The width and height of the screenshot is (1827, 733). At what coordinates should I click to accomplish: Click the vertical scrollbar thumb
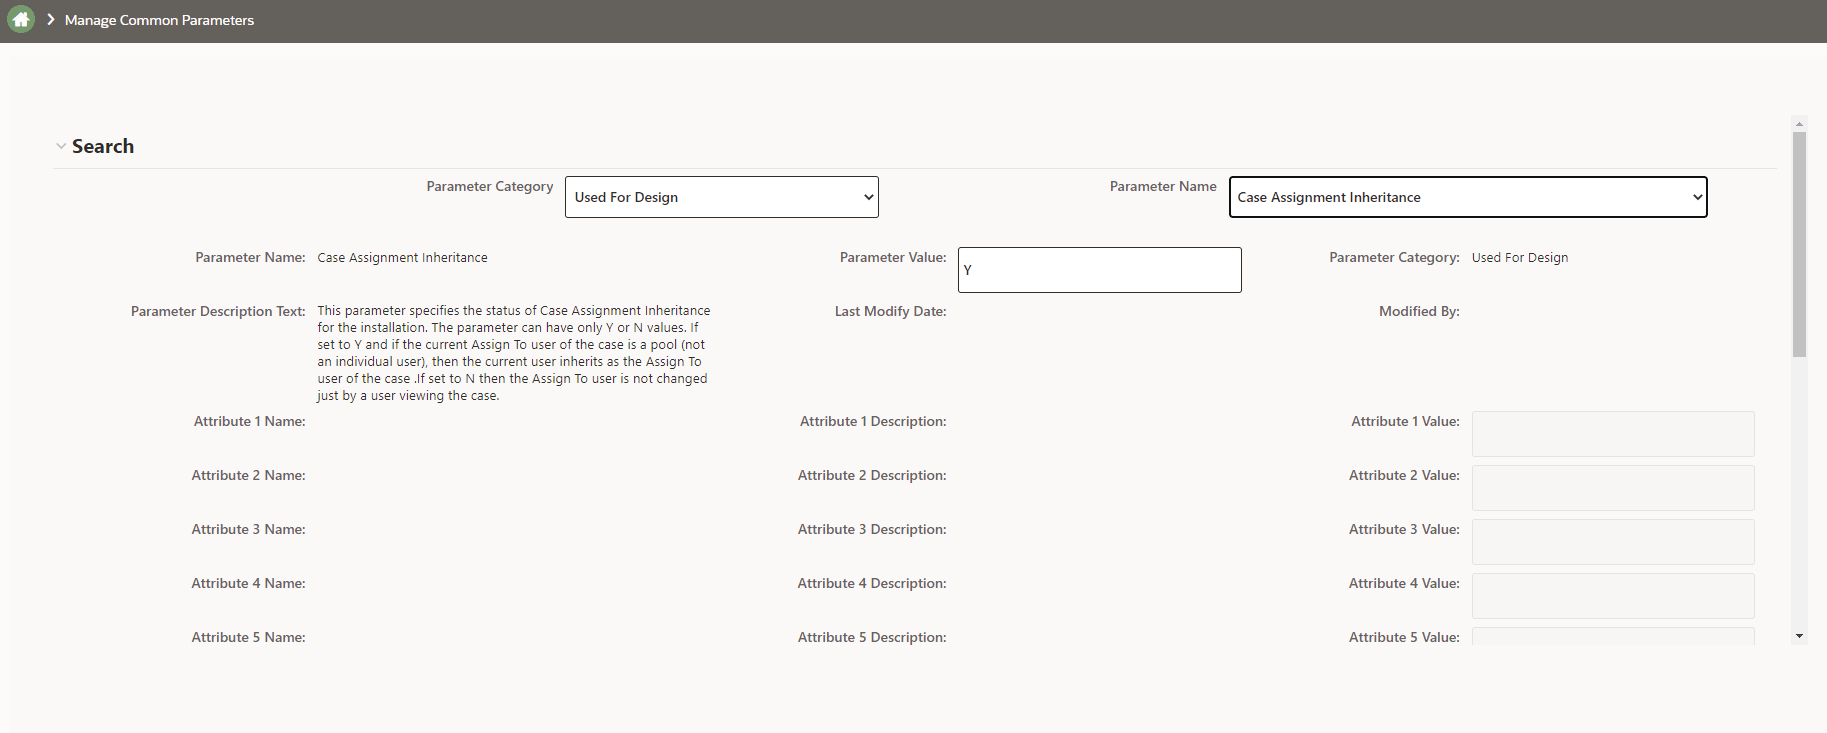pos(1799,245)
